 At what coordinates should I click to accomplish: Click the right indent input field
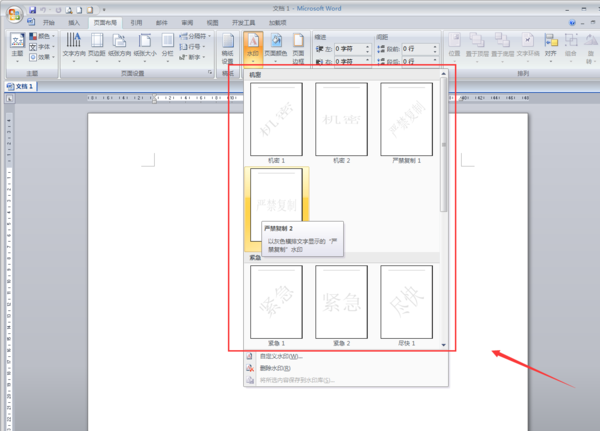click(349, 61)
